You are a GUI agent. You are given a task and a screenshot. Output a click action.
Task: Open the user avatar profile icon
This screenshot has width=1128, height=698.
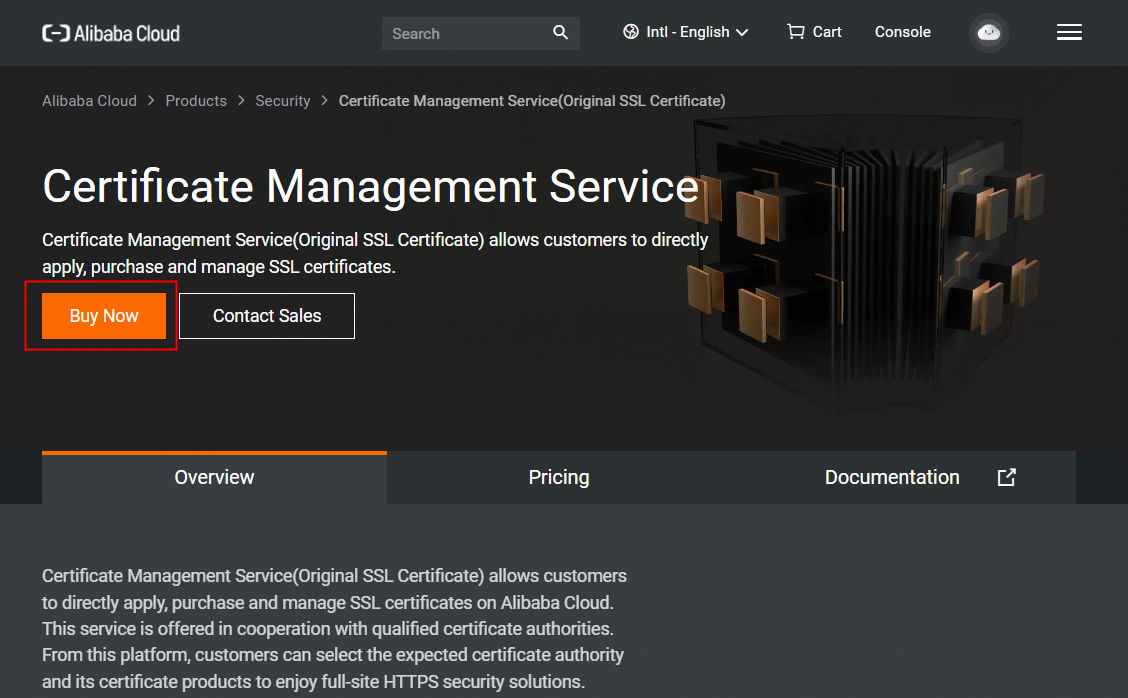[x=988, y=33]
